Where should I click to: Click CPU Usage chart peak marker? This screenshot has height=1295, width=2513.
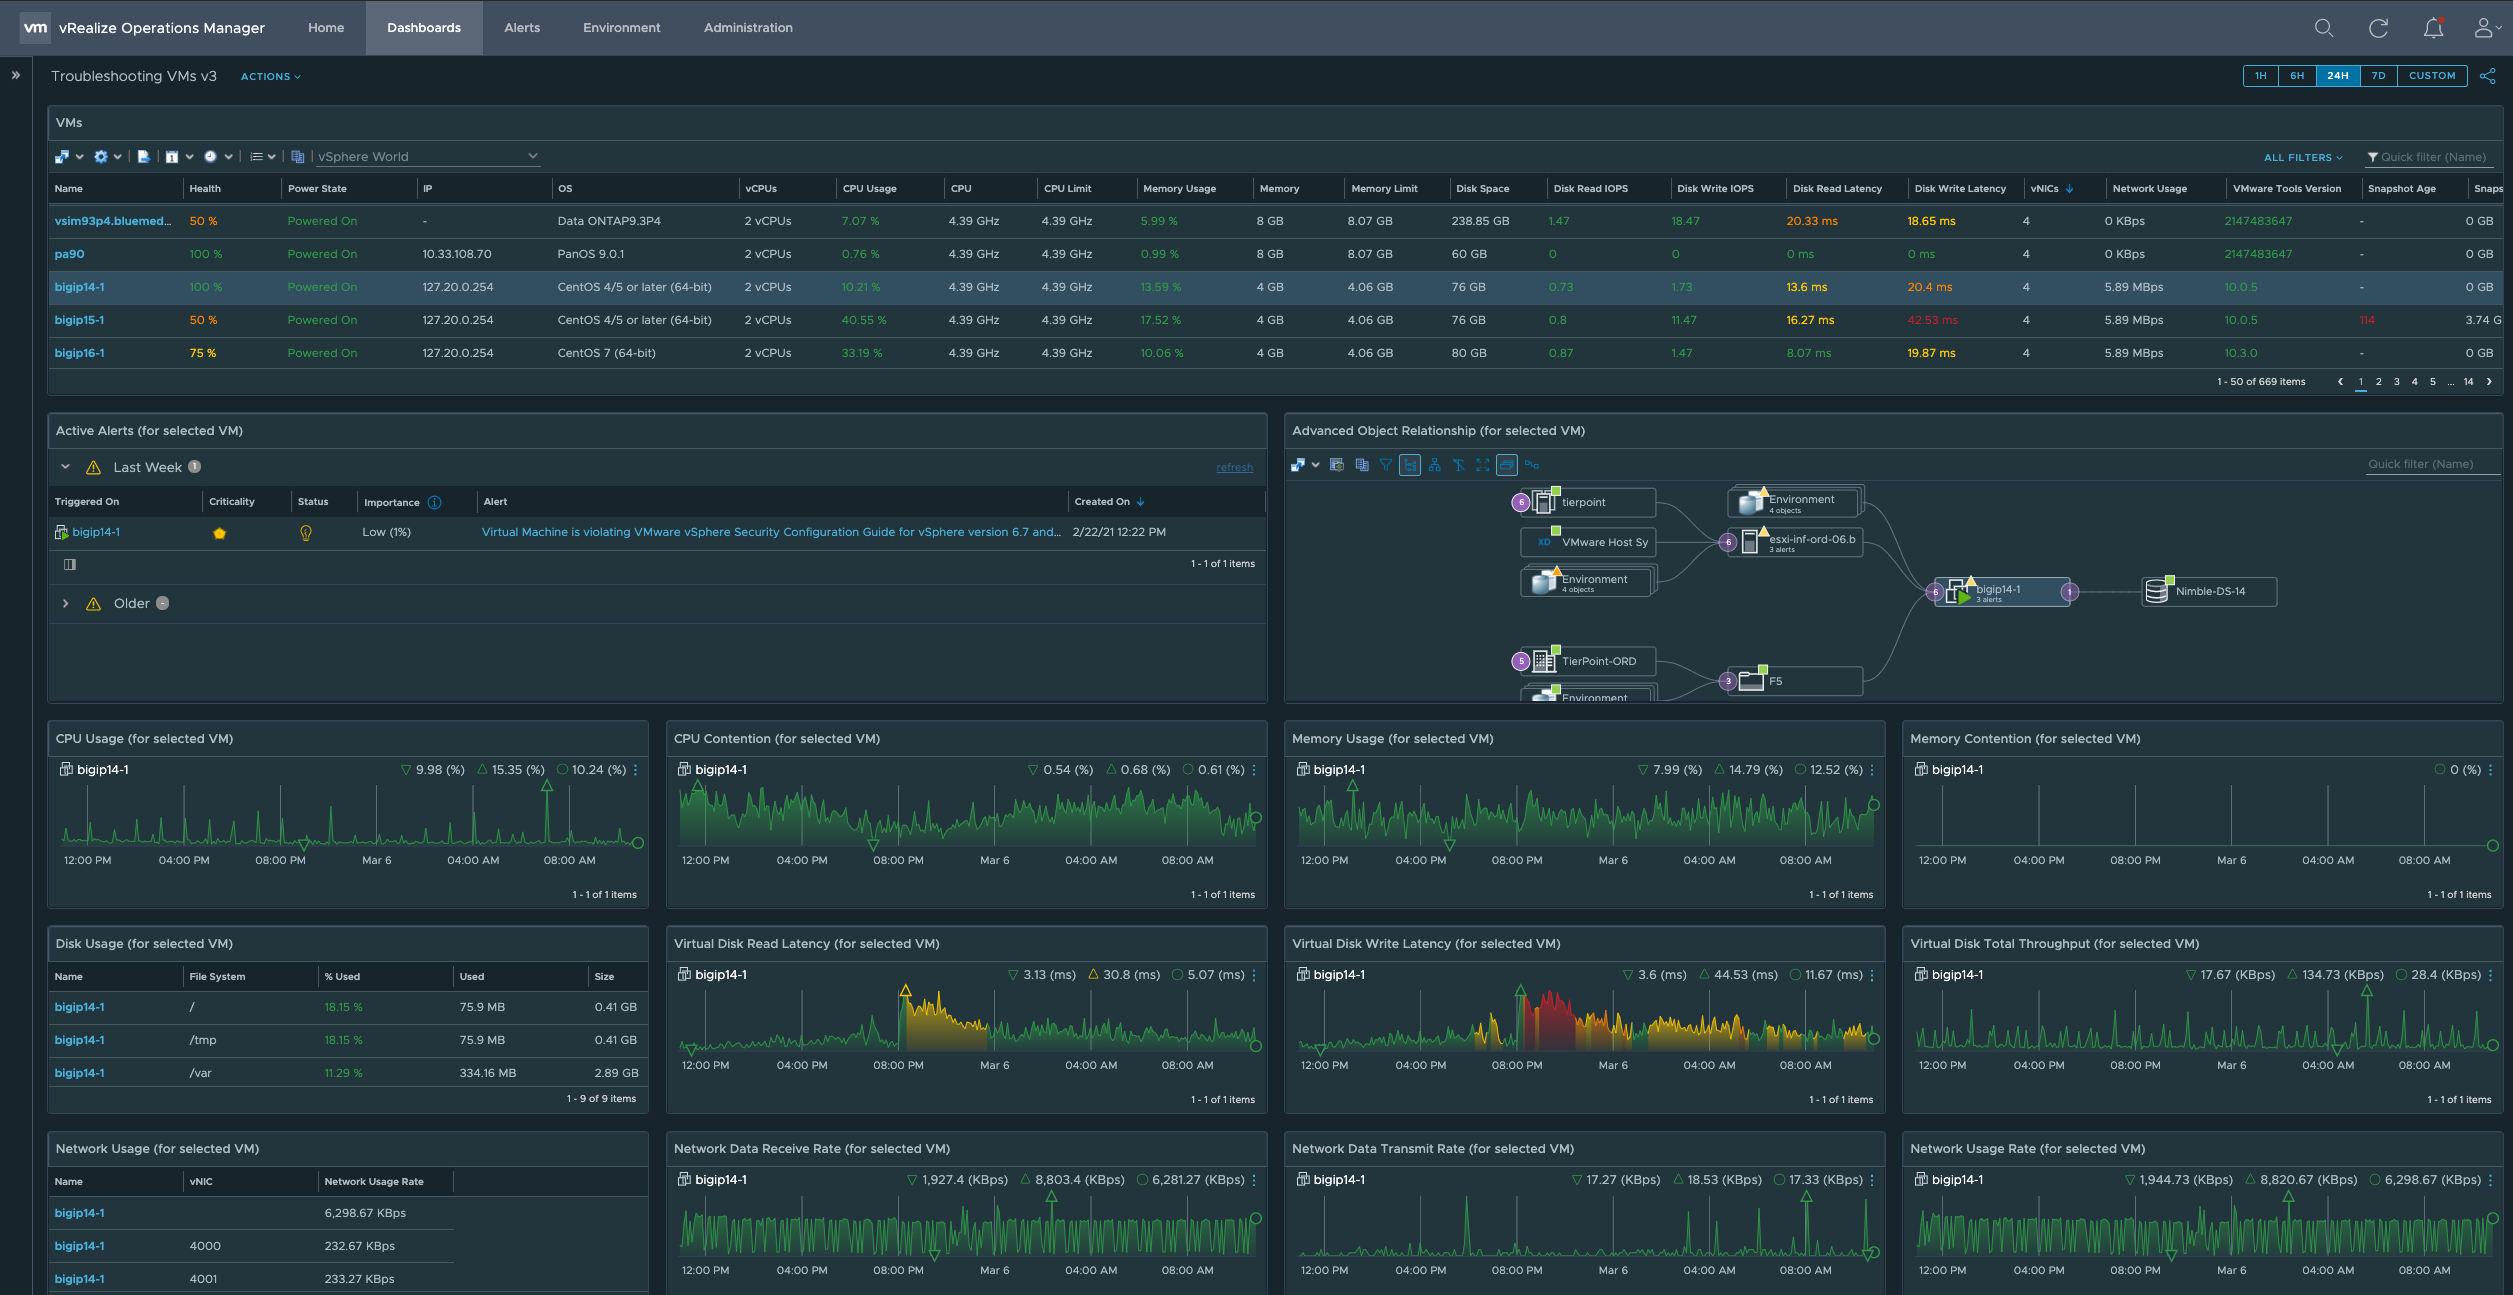tap(546, 787)
